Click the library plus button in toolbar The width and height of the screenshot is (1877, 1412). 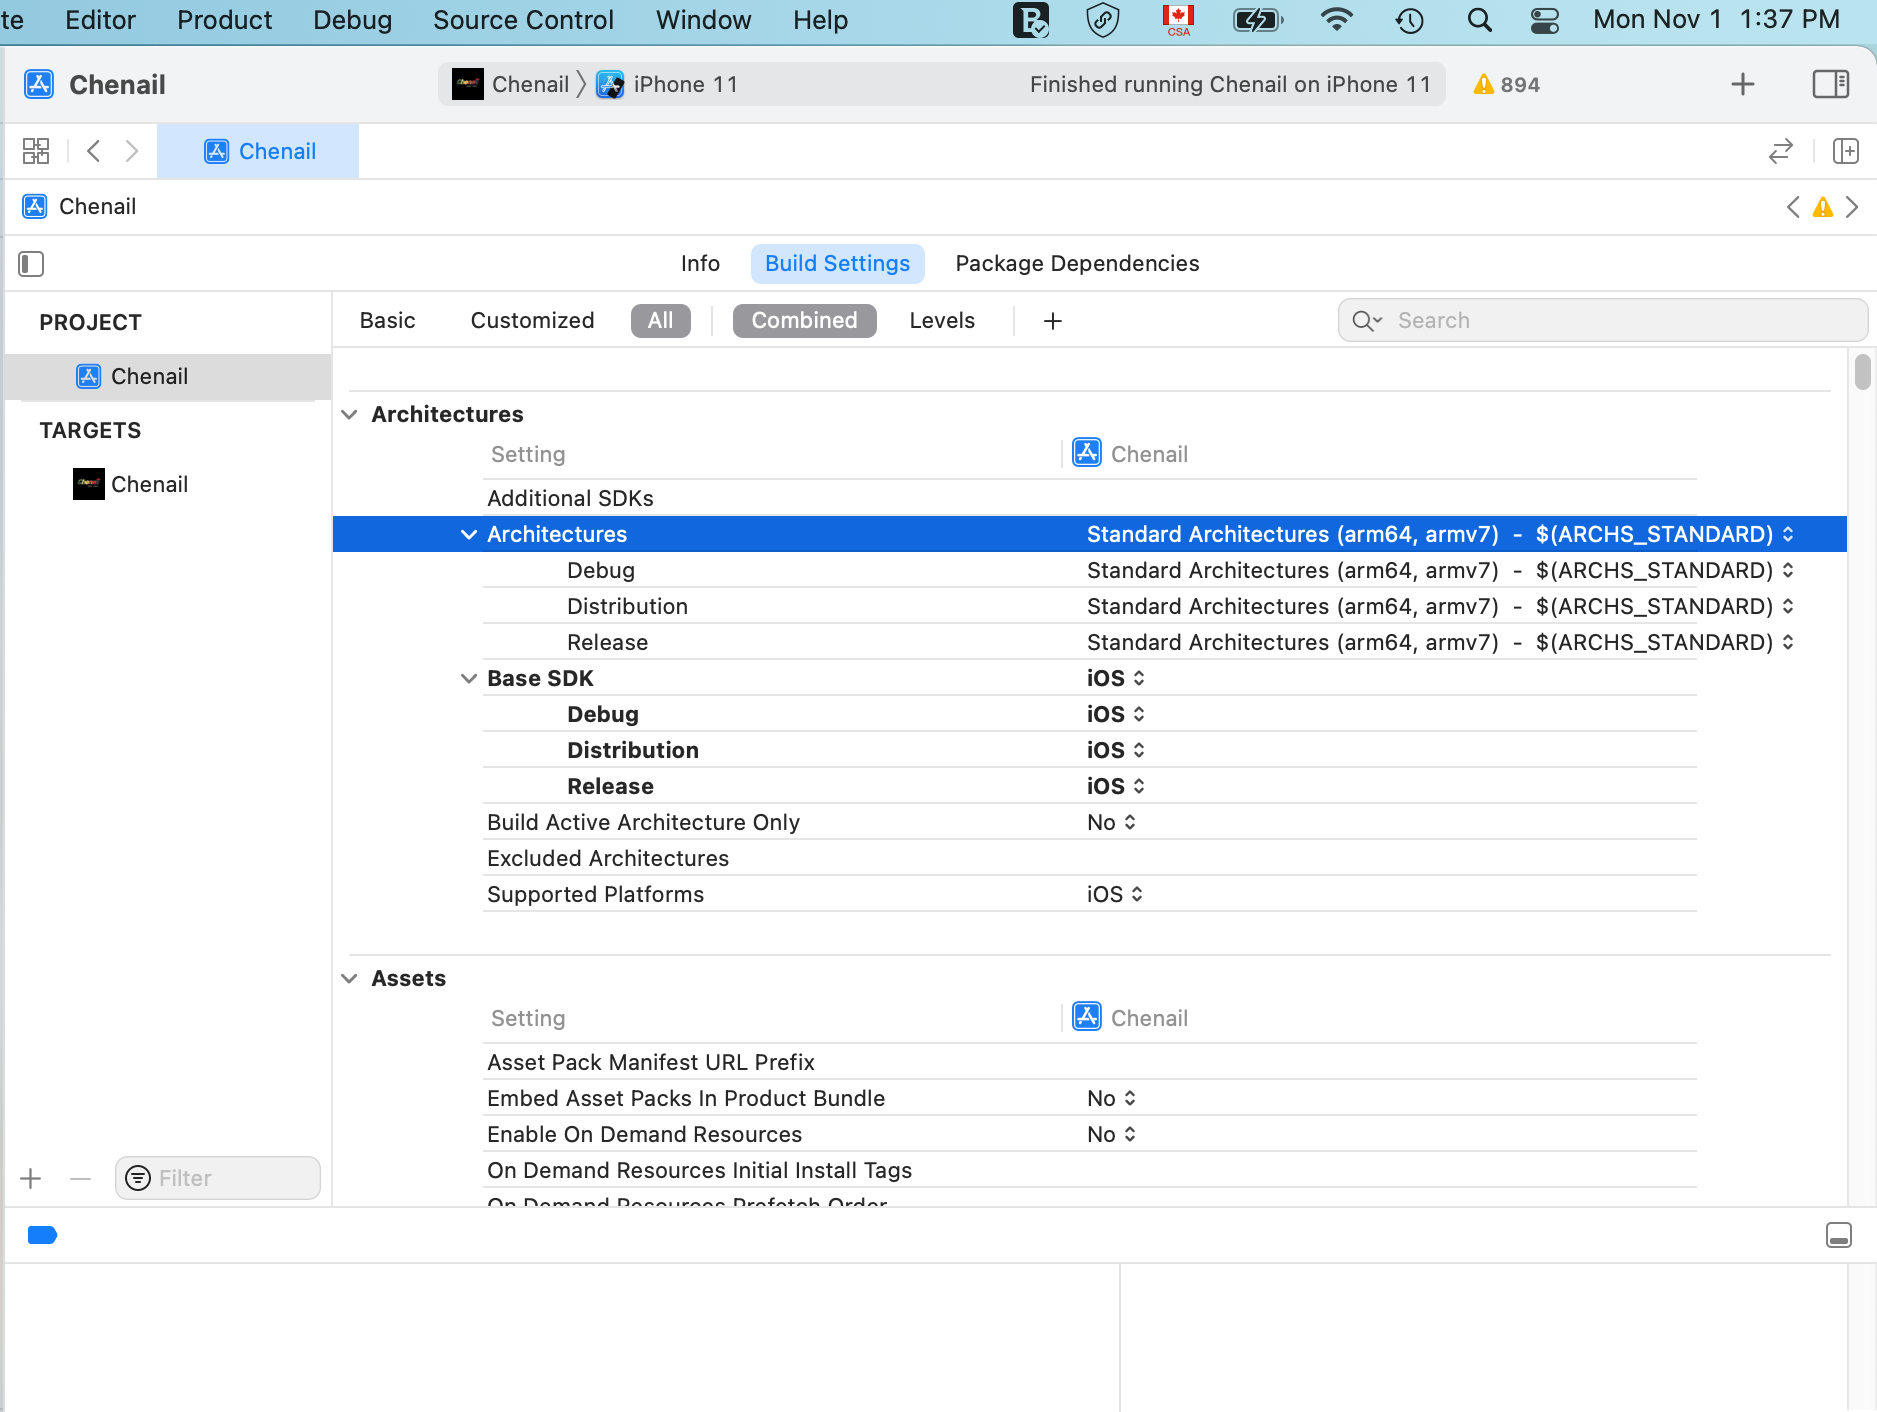[x=1743, y=84]
